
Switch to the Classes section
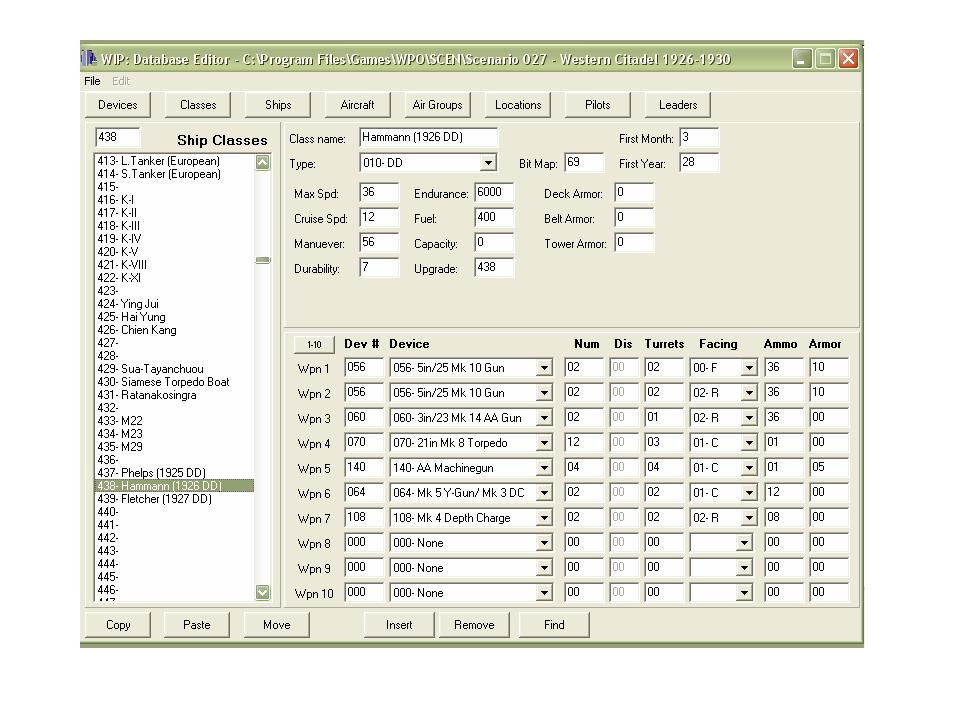point(198,105)
